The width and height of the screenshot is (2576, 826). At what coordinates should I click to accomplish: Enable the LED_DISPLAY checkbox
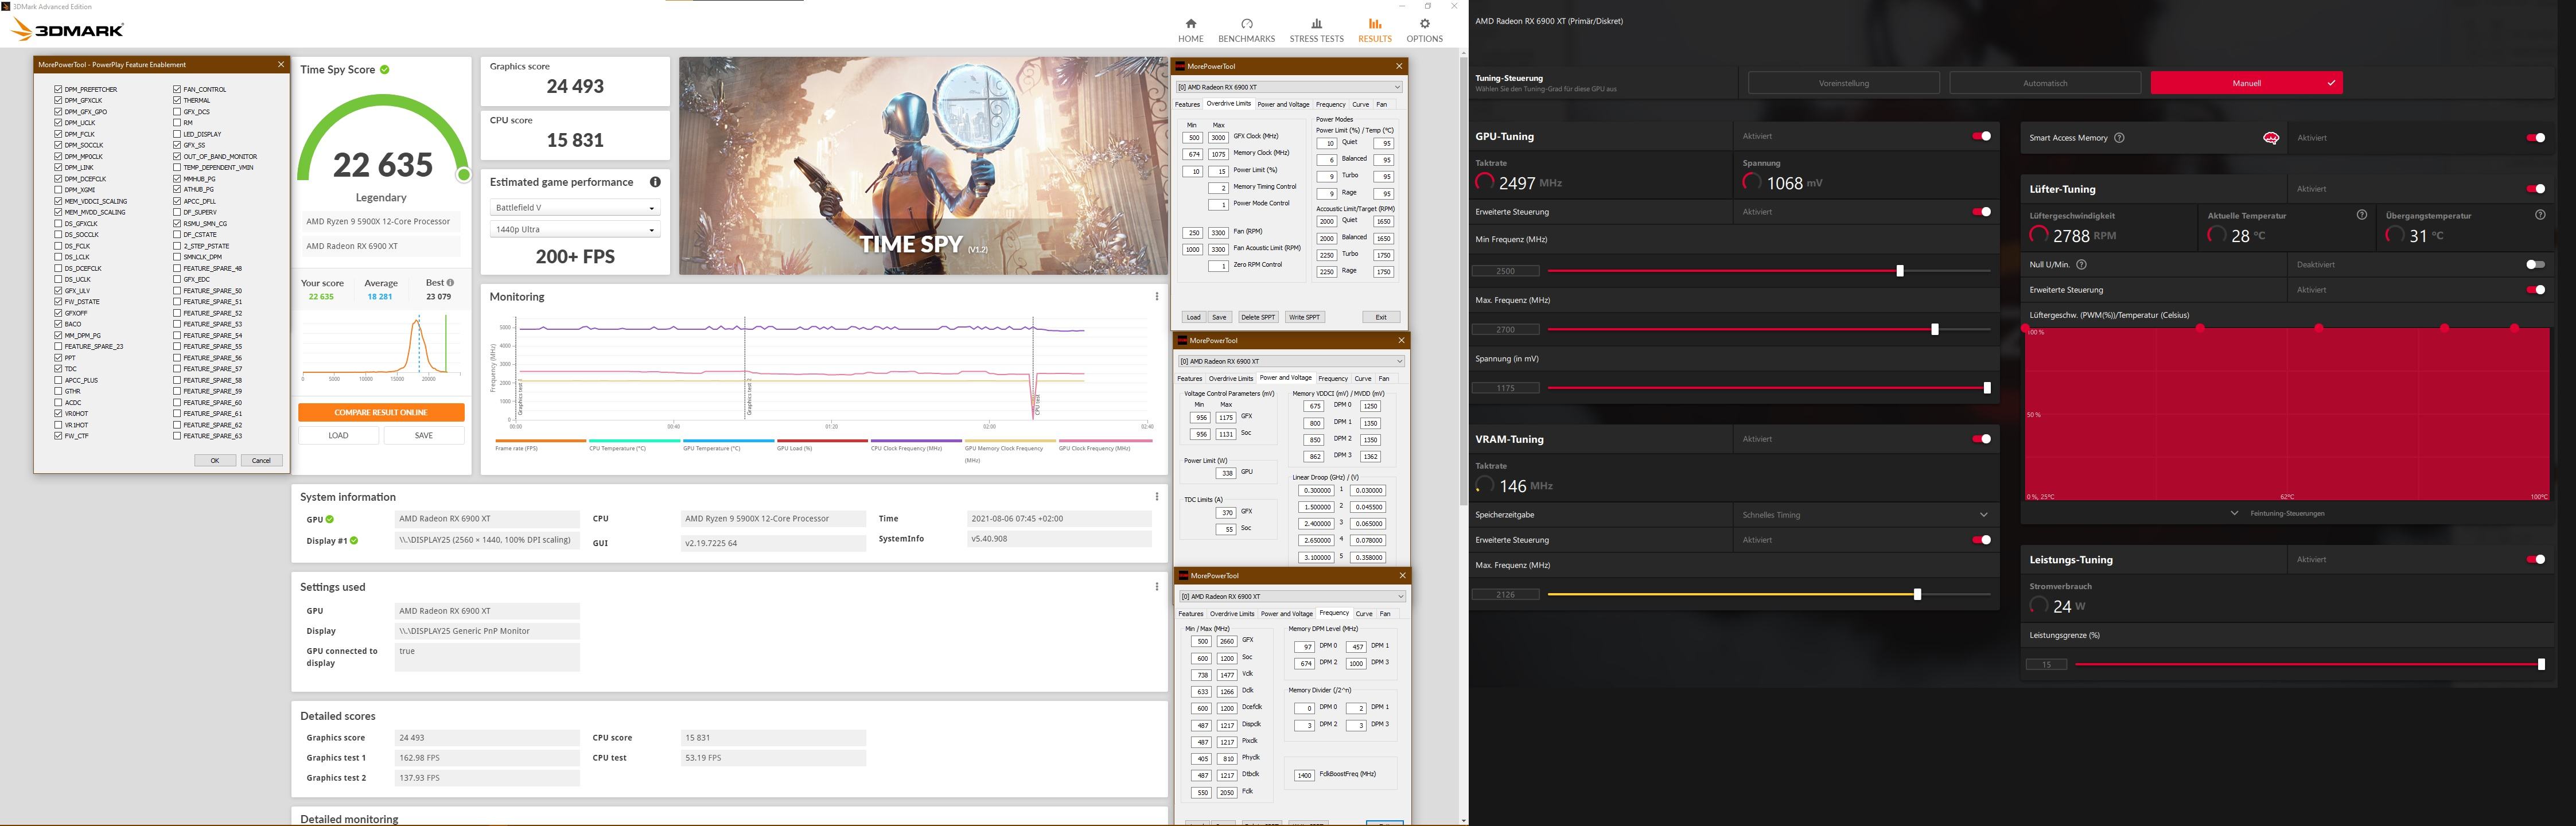coord(177,134)
